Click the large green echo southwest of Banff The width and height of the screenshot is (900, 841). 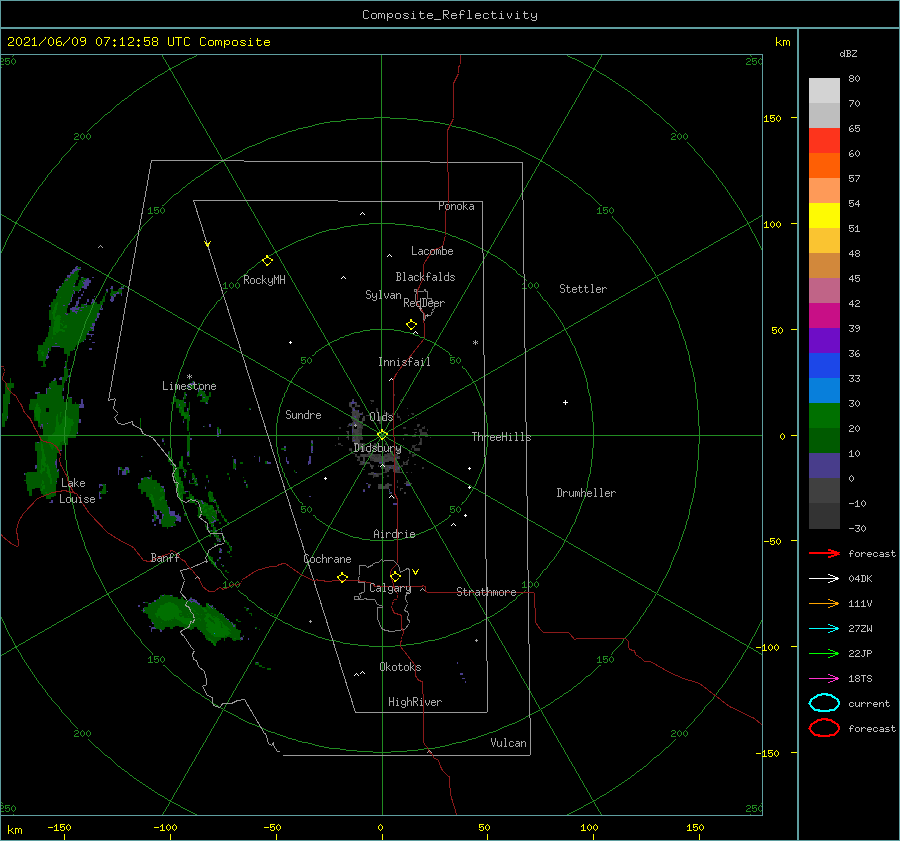(x=192, y=618)
